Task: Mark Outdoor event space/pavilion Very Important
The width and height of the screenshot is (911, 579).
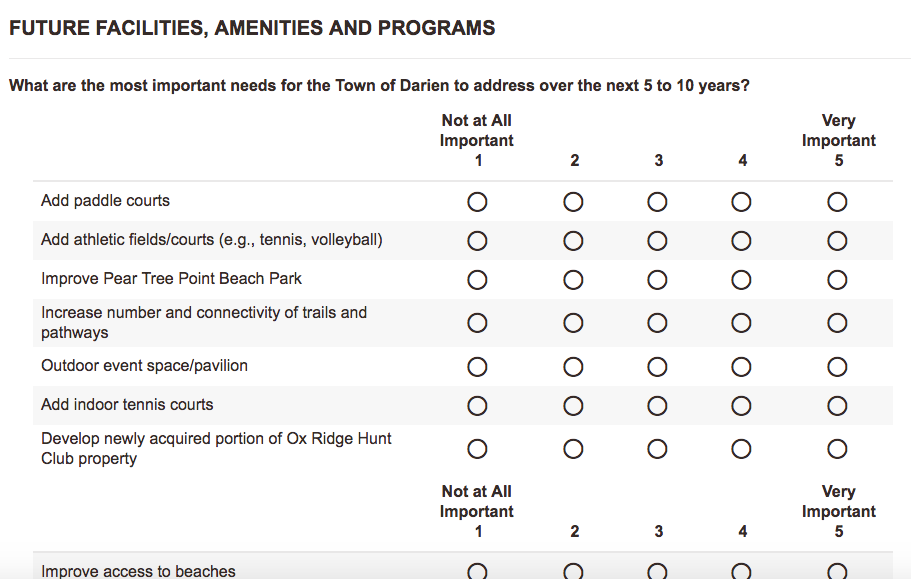Action: click(837, 366)
